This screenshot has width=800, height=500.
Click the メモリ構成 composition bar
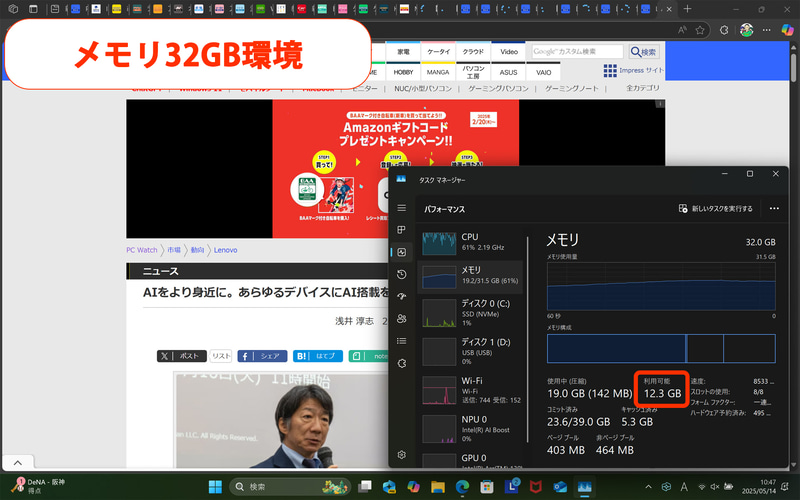(661, 348)
